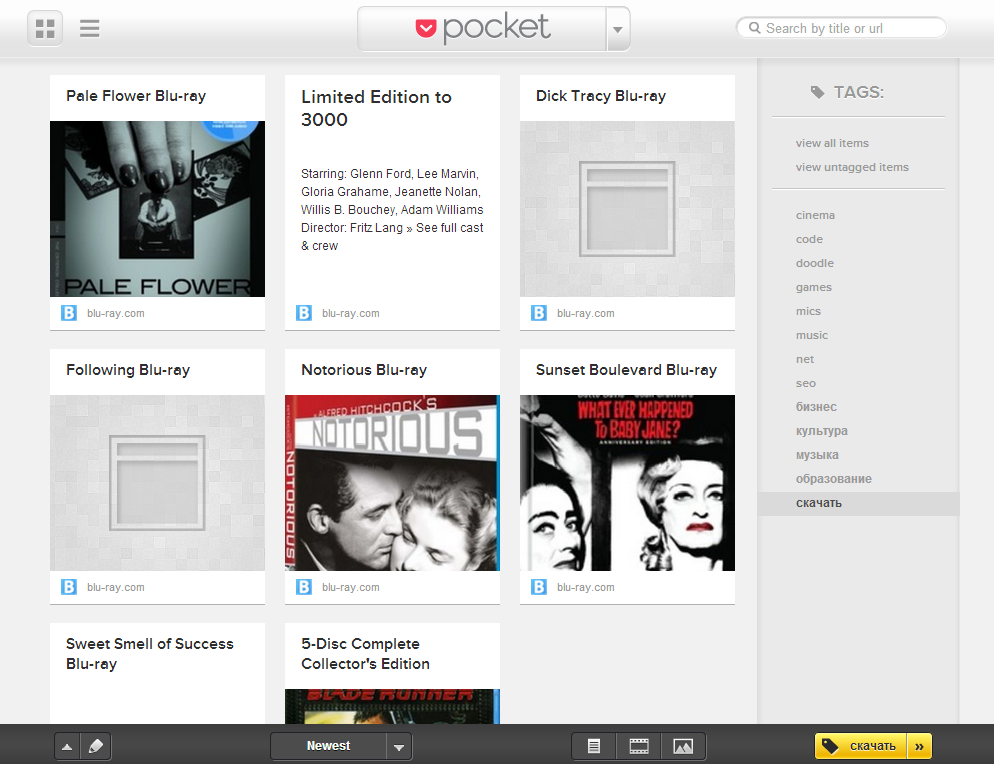Image resolution: width=994 pixels, height=764 pixels.
Task: Select the образование tag
Action: (834, 480)
